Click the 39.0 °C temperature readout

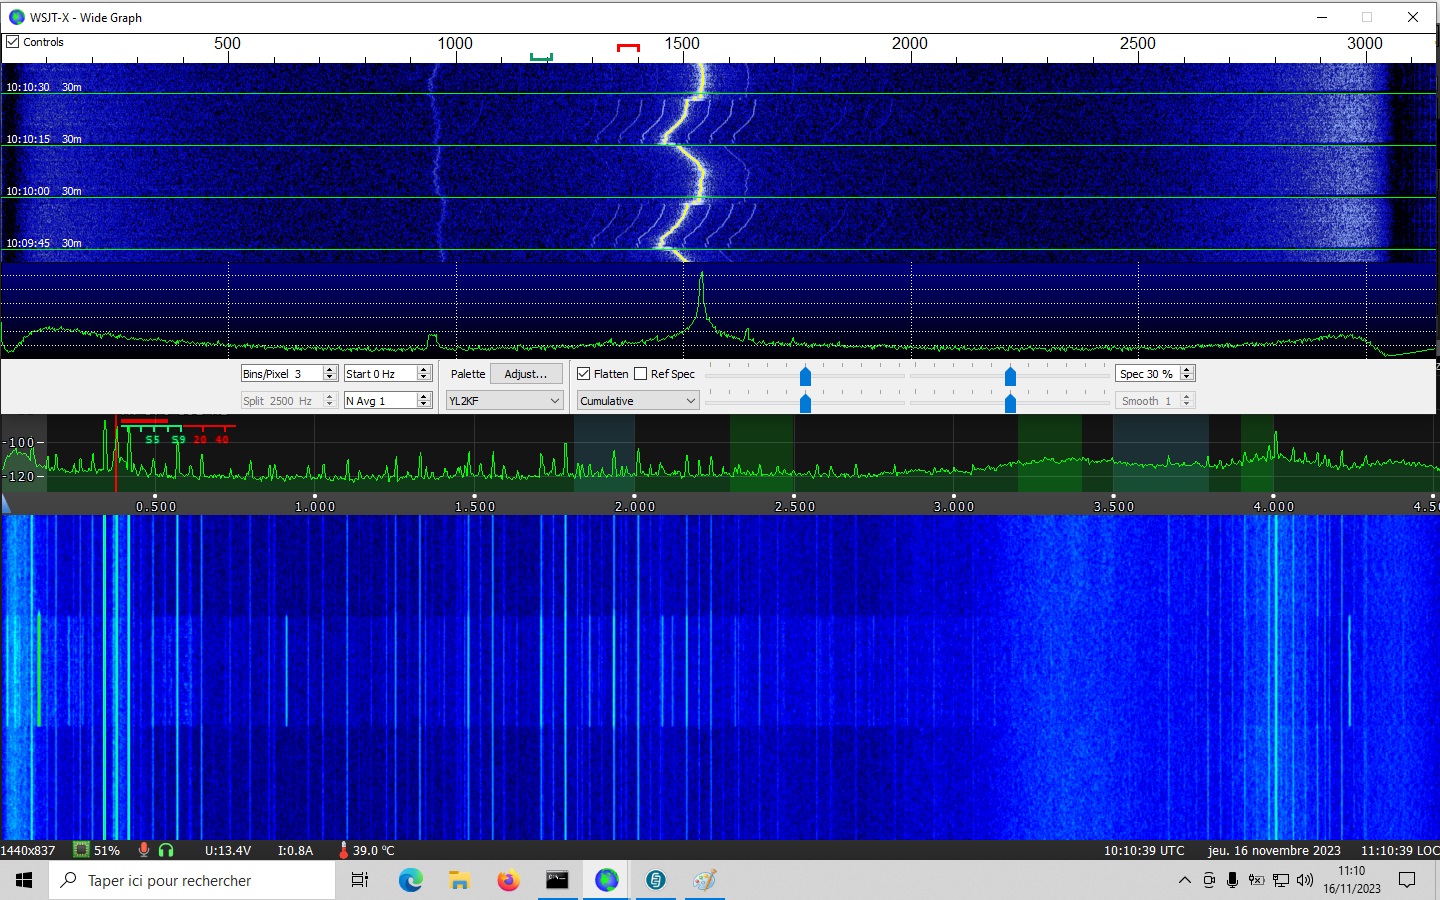click(x=373, y=850)
